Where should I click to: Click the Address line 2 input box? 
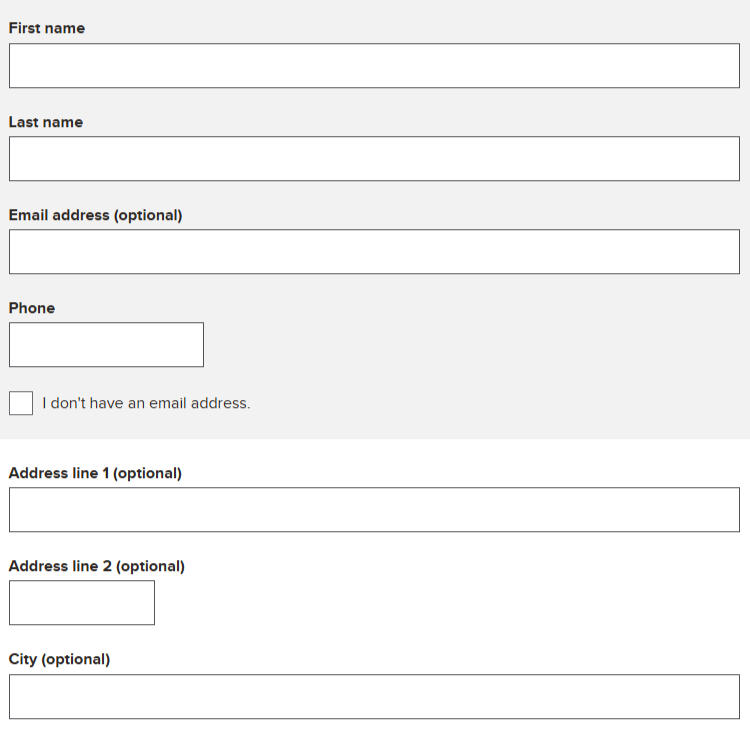point(82,603)
